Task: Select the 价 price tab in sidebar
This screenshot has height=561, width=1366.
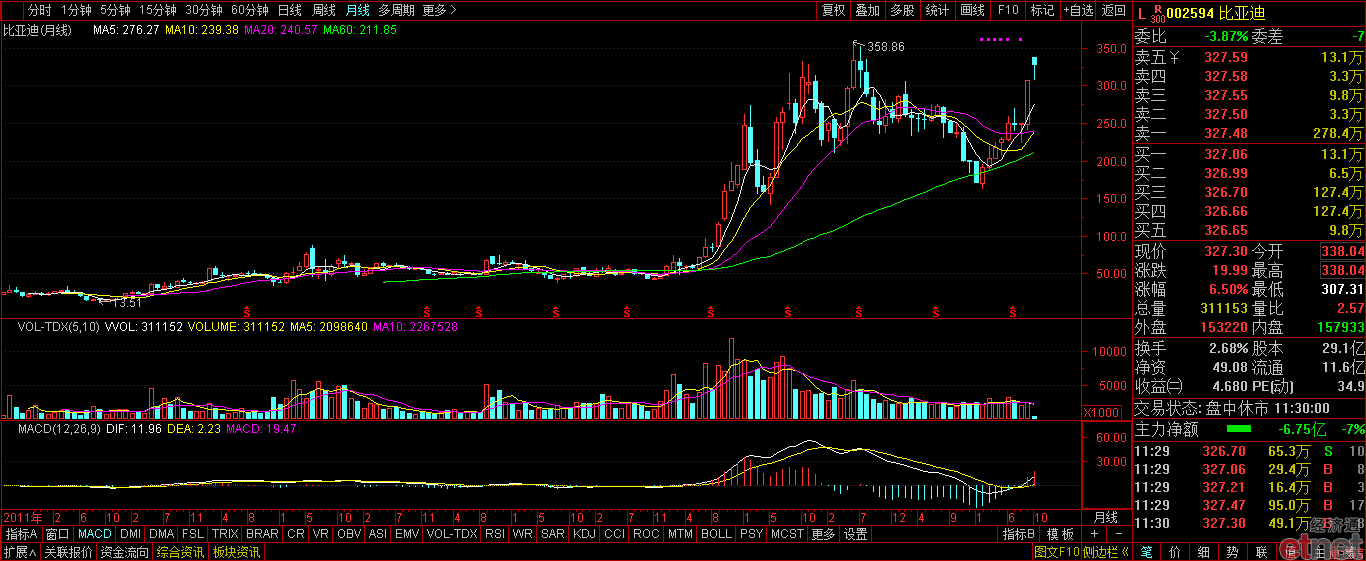Action: (1175, 552)
